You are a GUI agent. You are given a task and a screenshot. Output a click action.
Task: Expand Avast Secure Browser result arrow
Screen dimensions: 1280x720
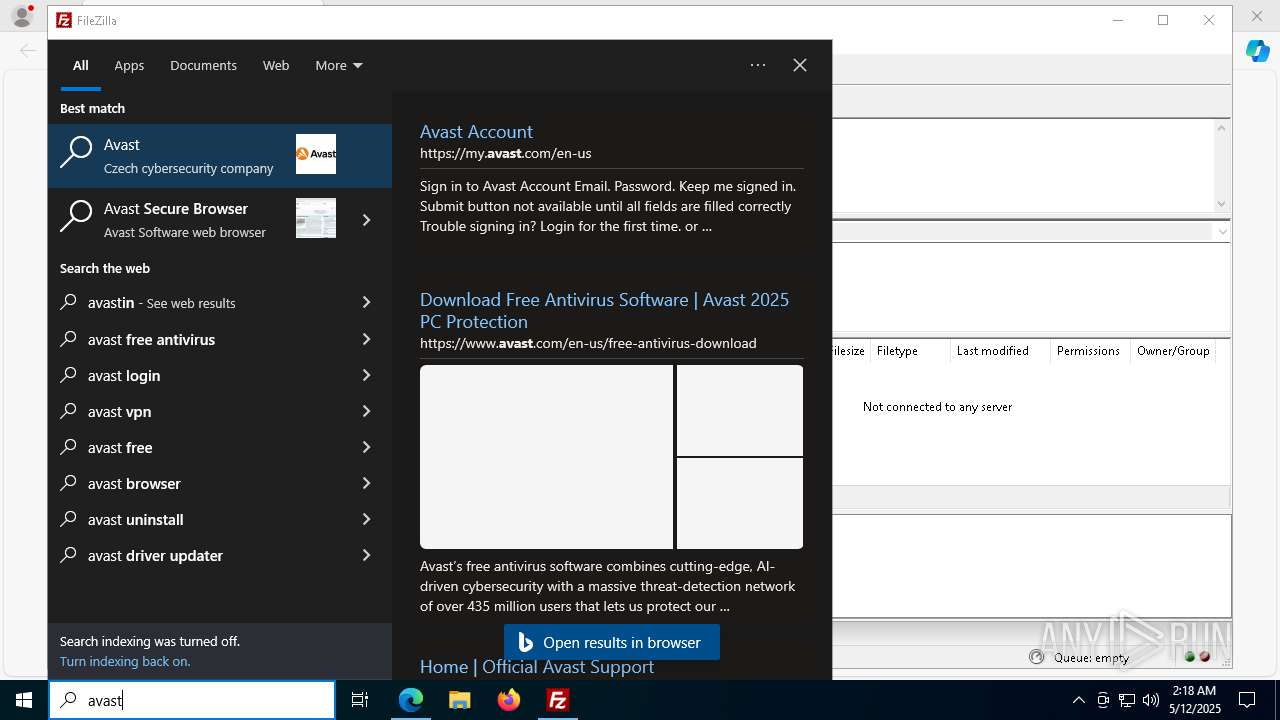(367, 220)
